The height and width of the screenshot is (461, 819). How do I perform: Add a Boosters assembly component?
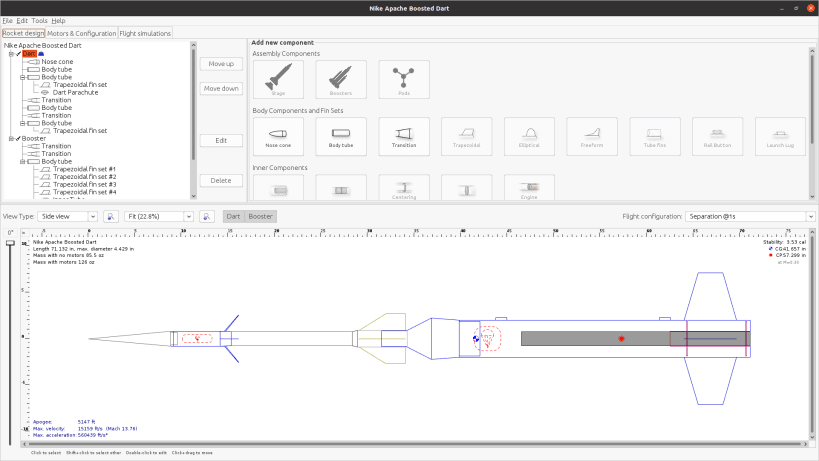(x=341, y=79)
